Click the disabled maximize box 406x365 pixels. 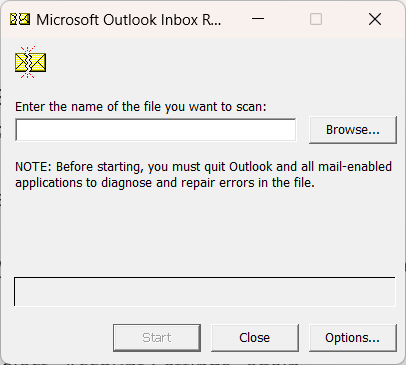(x=316, y=19)
